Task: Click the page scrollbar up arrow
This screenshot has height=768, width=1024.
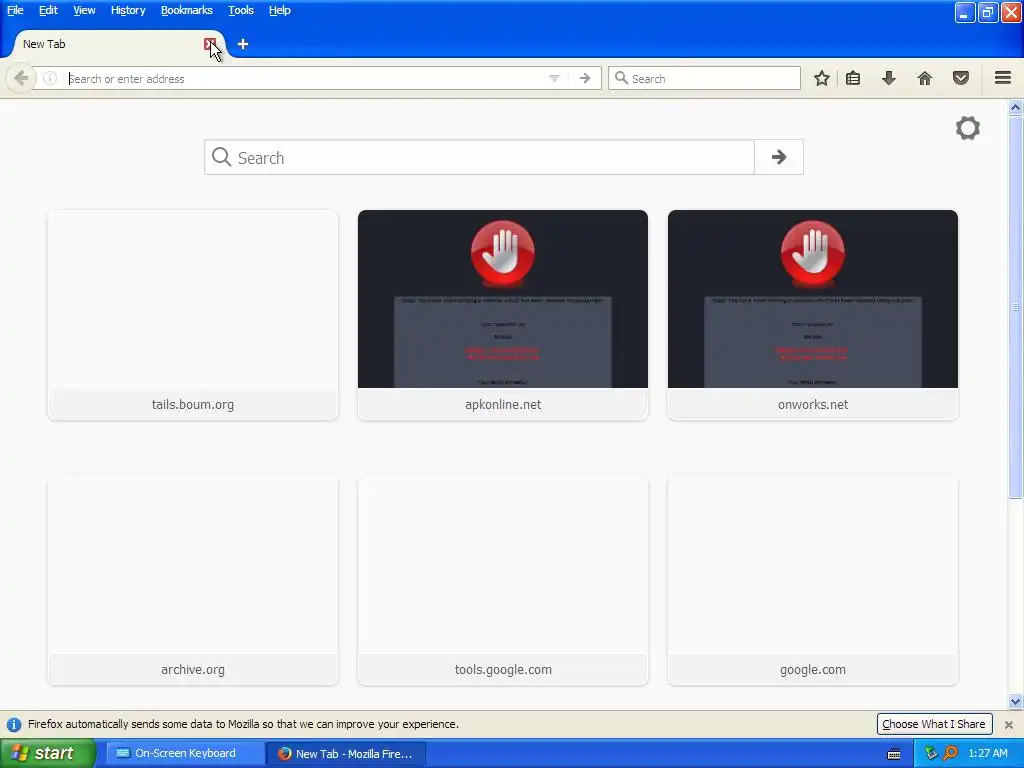Action: 1016,107
